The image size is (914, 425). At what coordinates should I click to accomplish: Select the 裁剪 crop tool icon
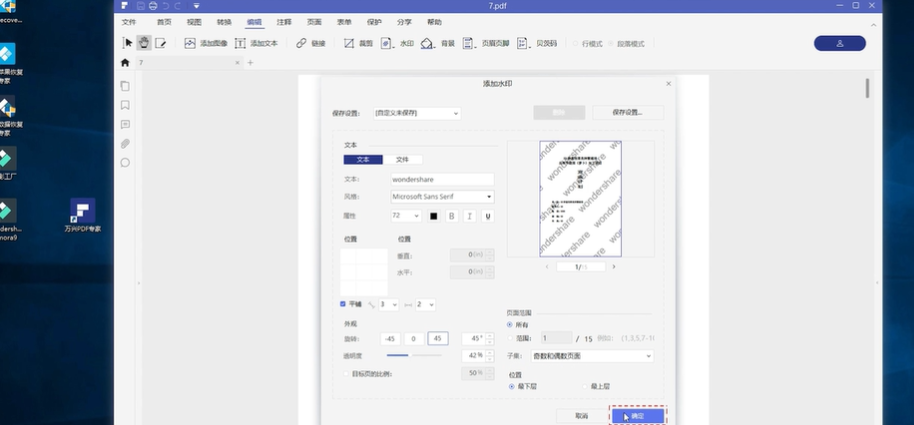tap(349, 43)
